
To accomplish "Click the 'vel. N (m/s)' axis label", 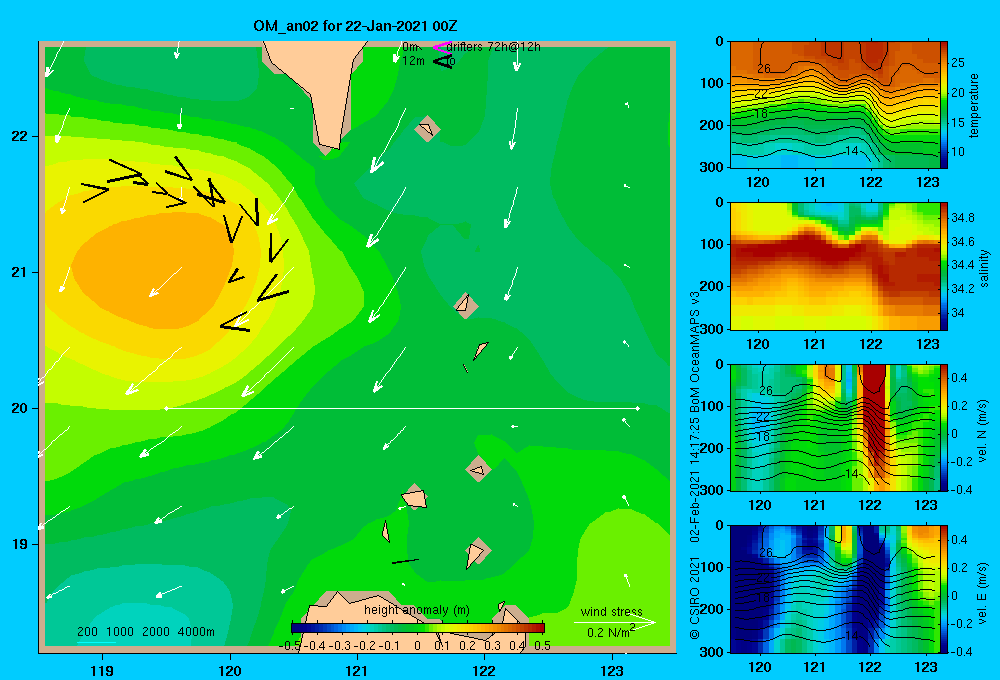I will [982, 431].
